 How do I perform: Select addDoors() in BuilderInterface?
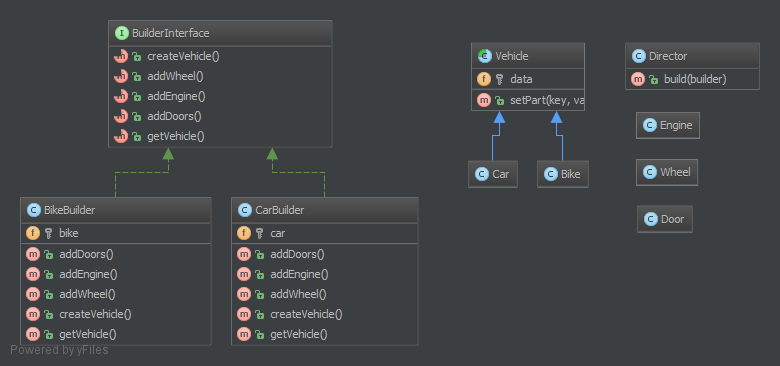(x=174, y=116)
